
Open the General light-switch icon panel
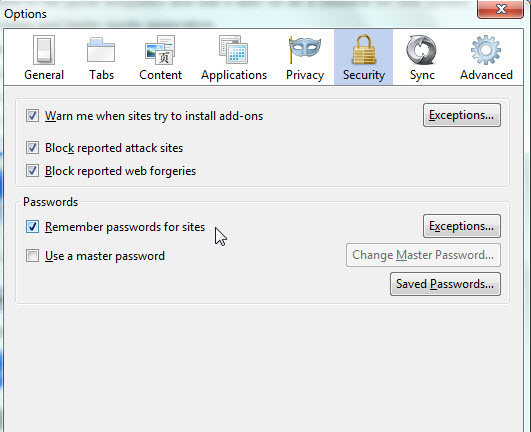(44, 50)
